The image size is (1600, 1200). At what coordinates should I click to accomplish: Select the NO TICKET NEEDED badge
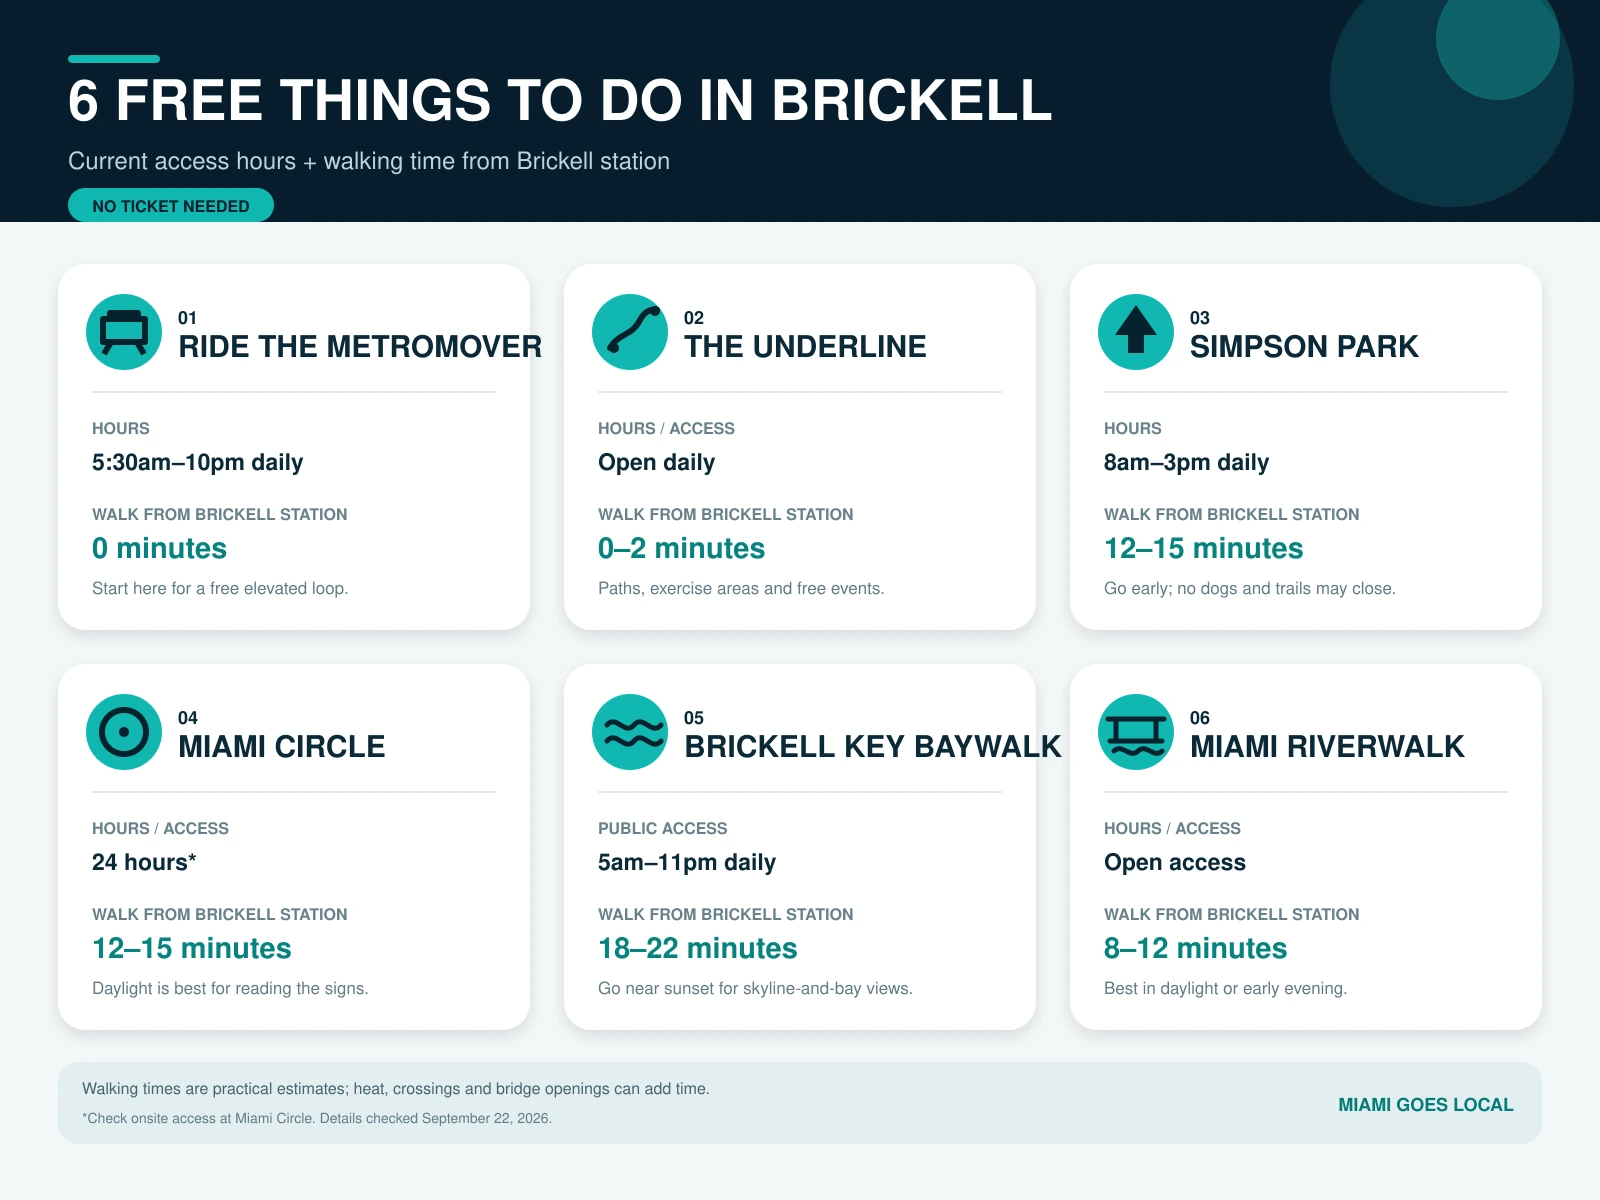pos(171,205)
